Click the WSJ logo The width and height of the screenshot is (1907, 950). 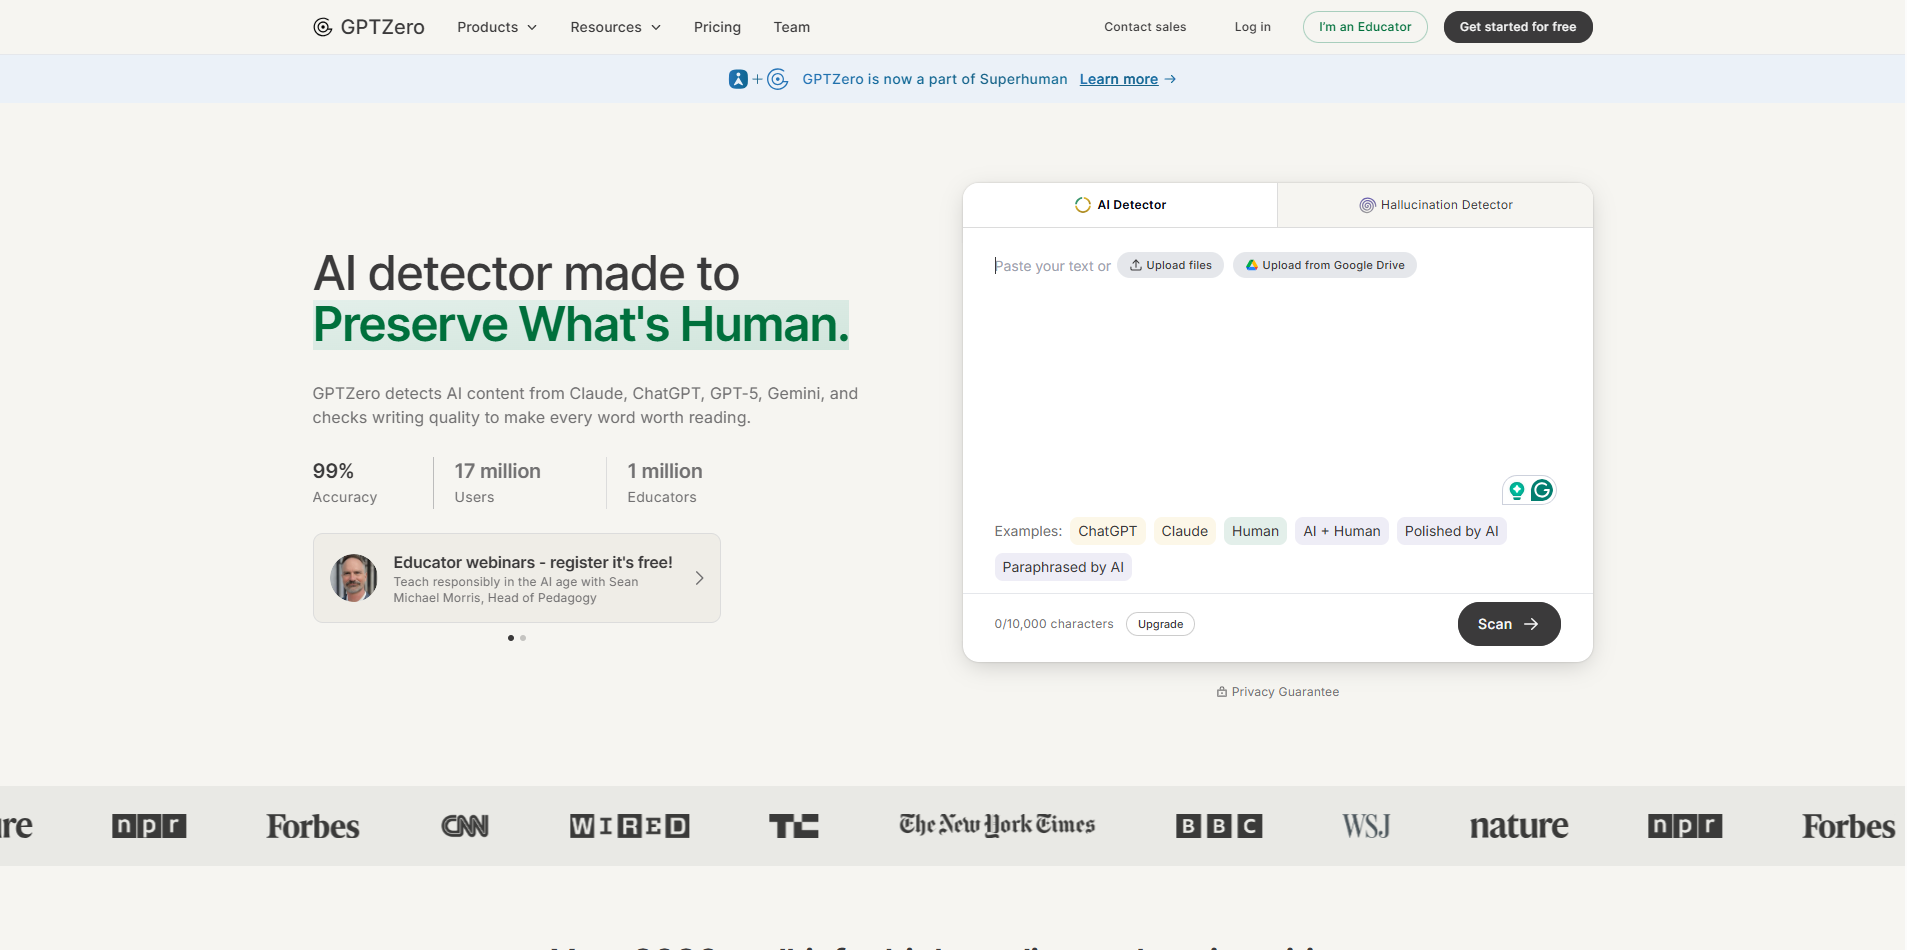click(1366, 826)
